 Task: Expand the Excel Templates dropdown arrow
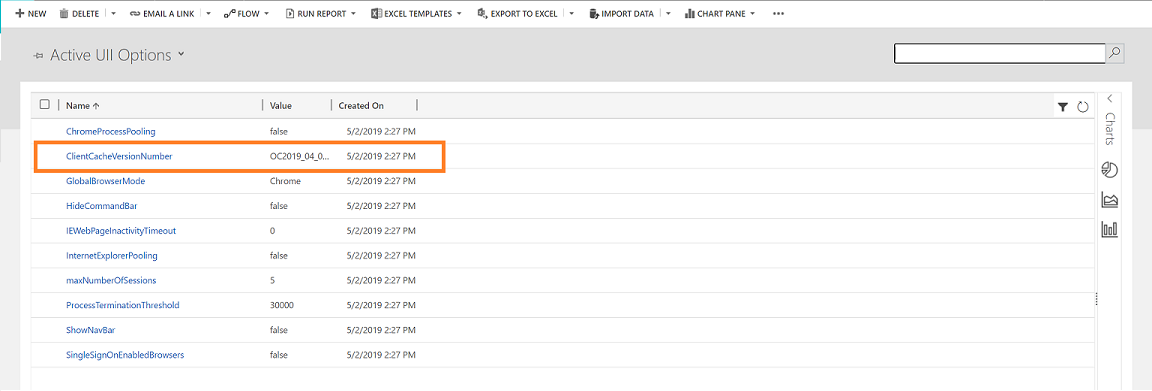pyautogui.click(x=459, y=14)
